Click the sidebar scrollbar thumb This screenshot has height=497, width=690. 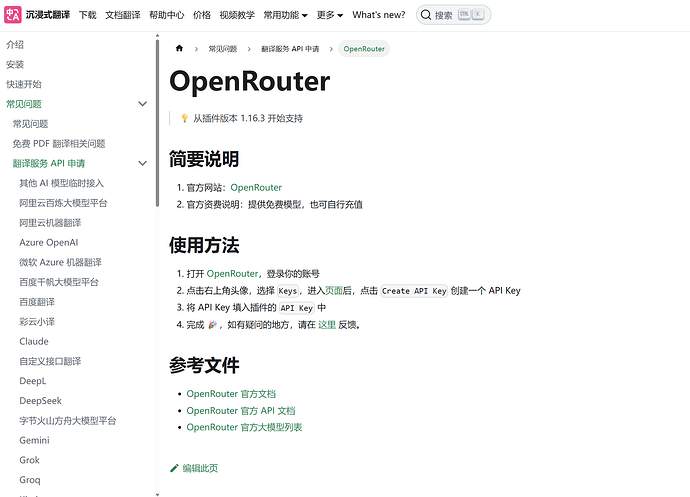pos(157,123)
